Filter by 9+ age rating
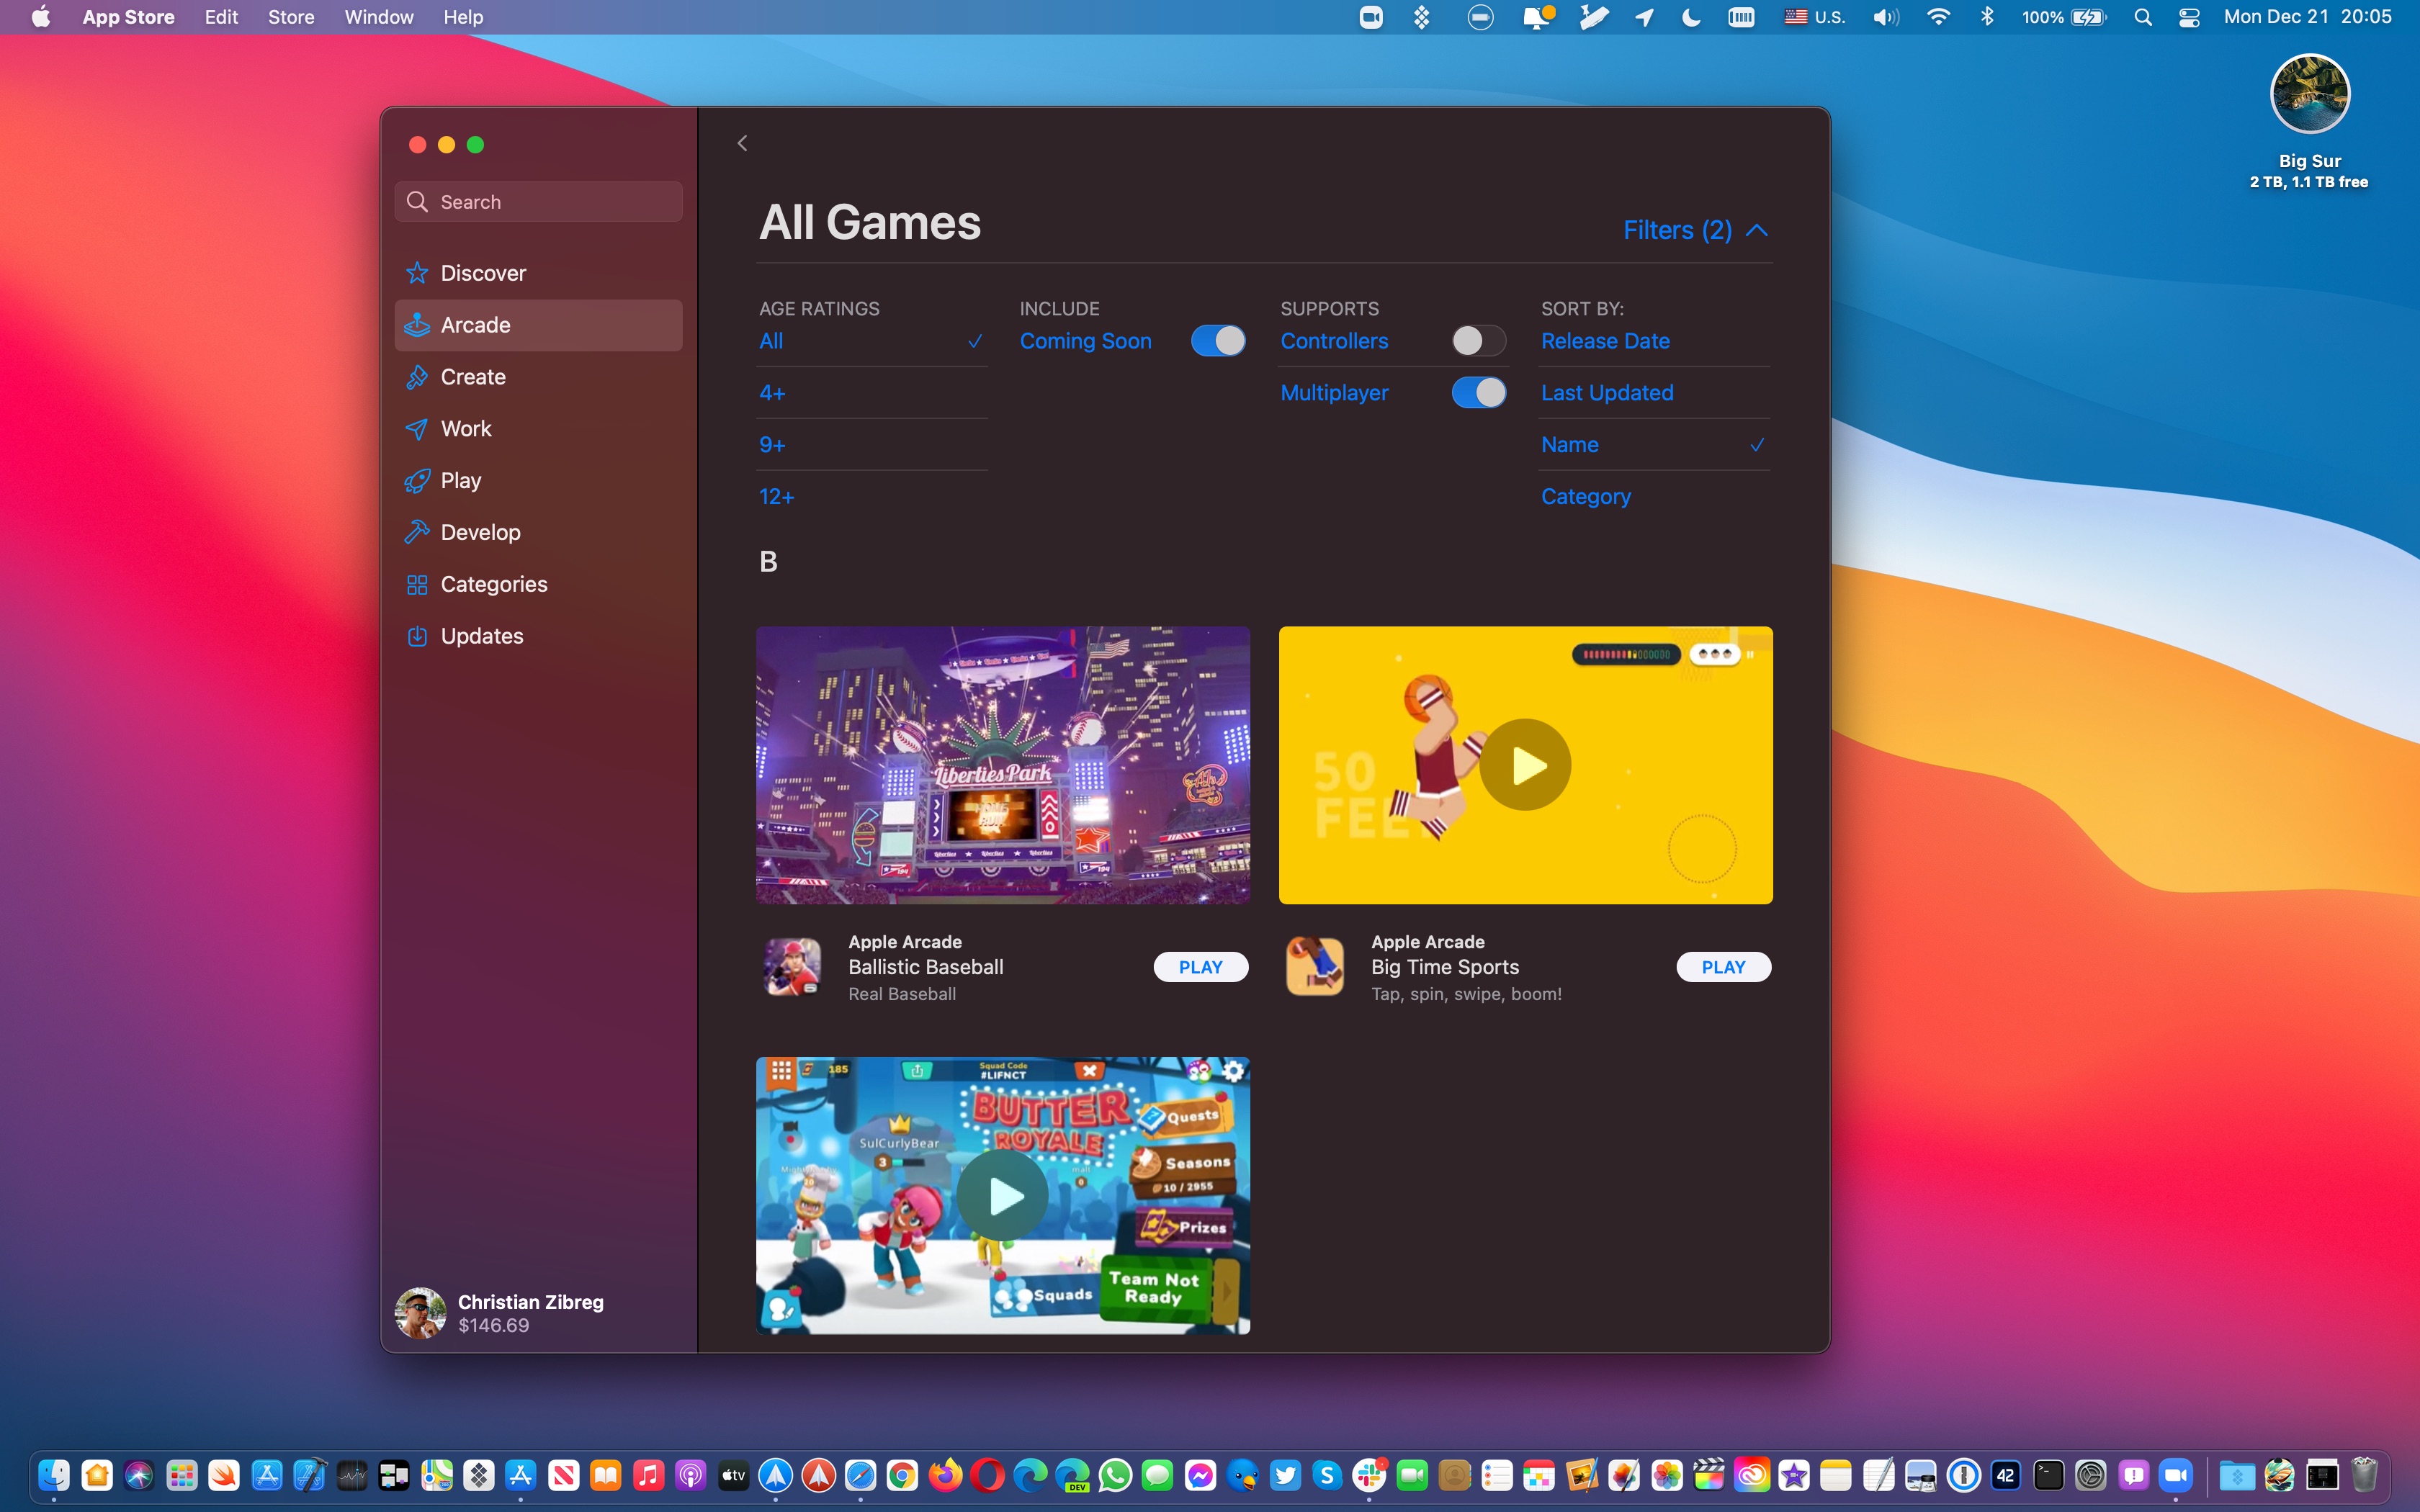Screen dimensions: 2420x1512 point(872,445)
